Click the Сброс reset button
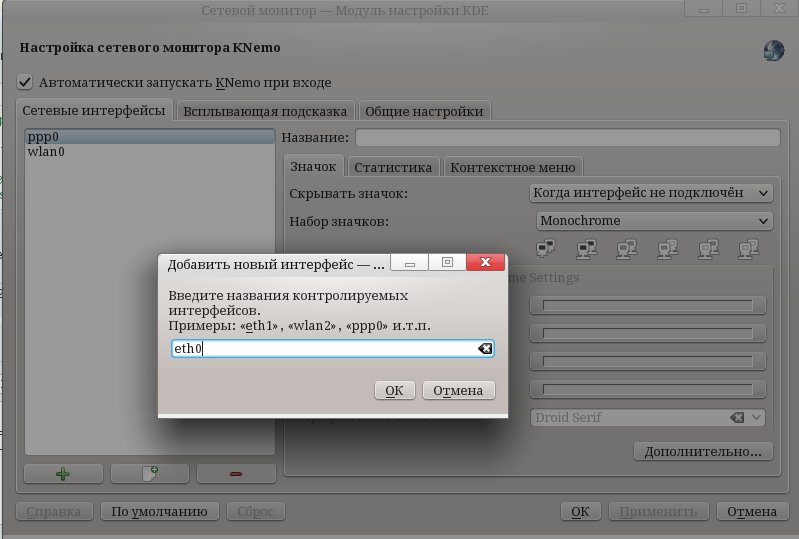This screenshot has width=799, height=539. pos(255,511)
